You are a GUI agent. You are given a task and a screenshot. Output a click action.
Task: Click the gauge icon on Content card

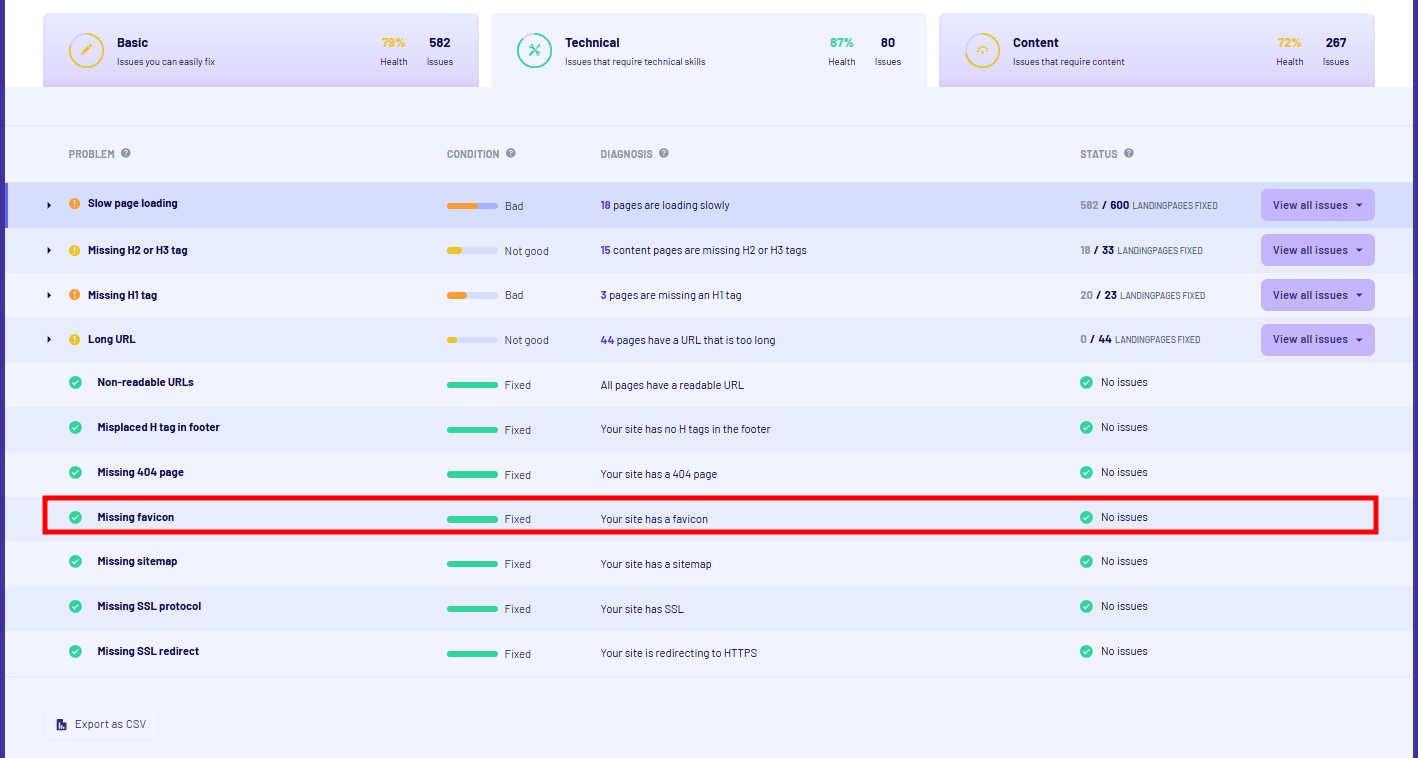(x=982, y=51)
